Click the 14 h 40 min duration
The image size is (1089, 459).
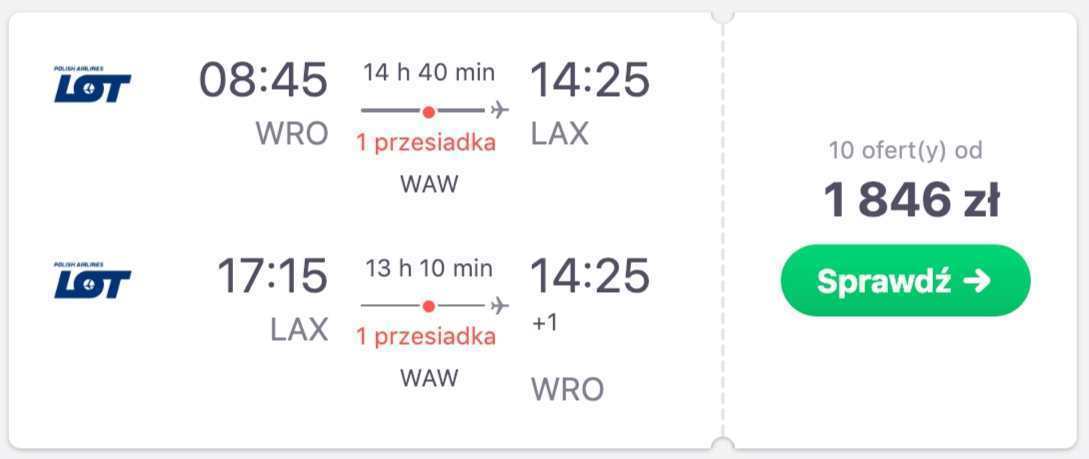(x=429, y=72)
